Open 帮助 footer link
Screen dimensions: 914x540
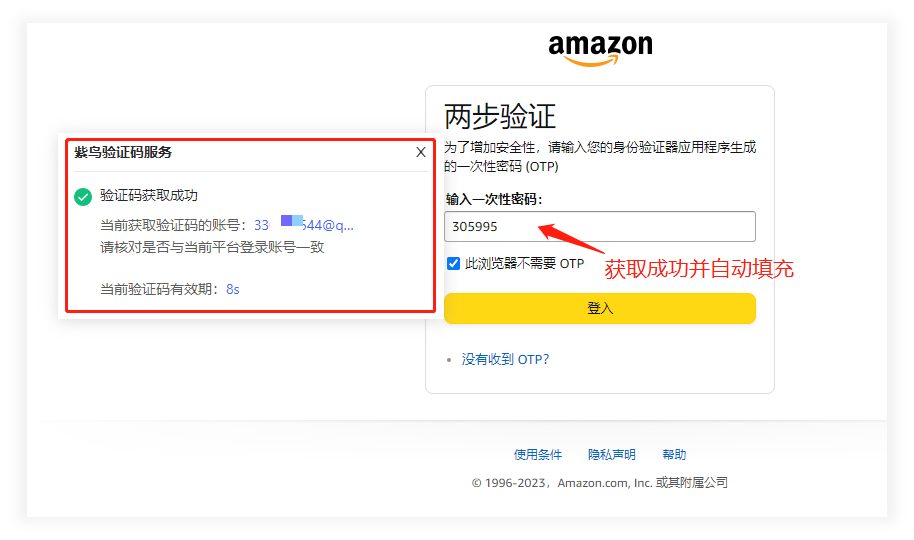(x=674, y=454)
